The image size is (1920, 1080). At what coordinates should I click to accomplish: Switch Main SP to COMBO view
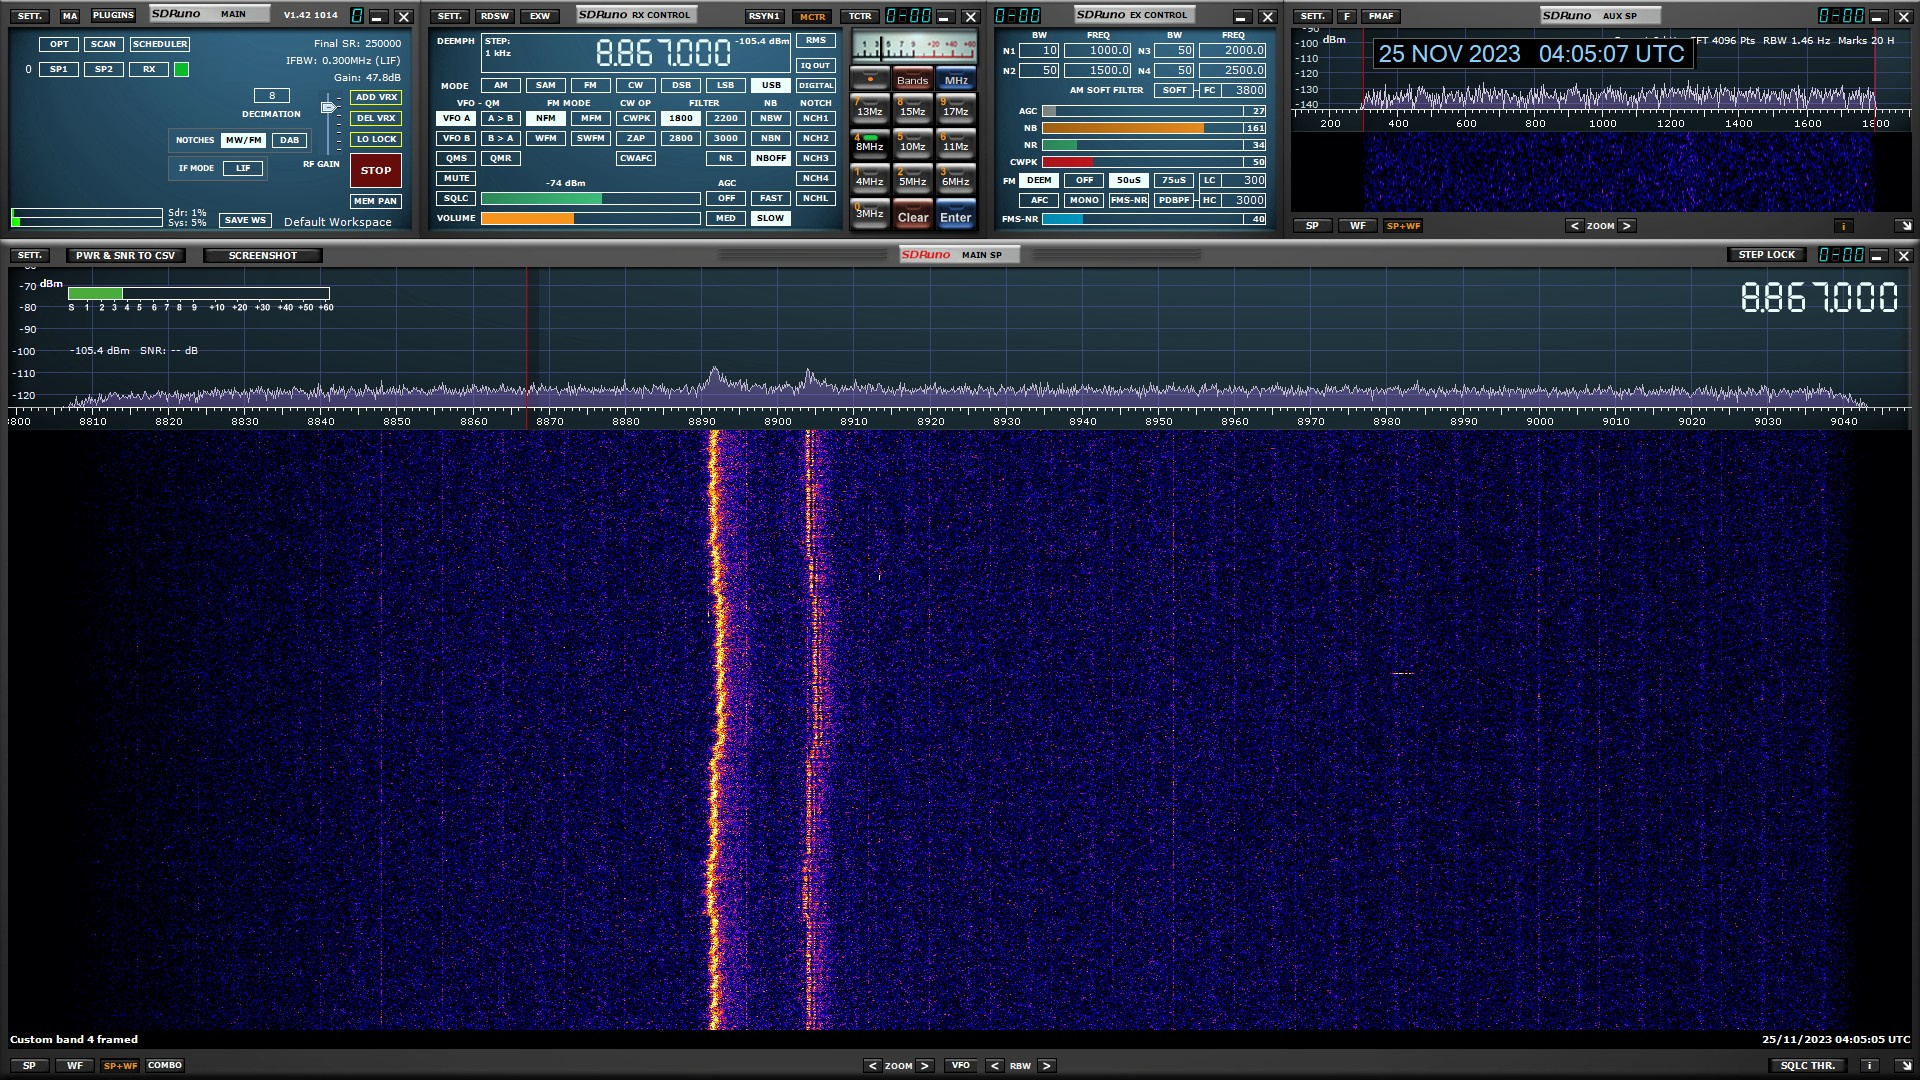165,1066
